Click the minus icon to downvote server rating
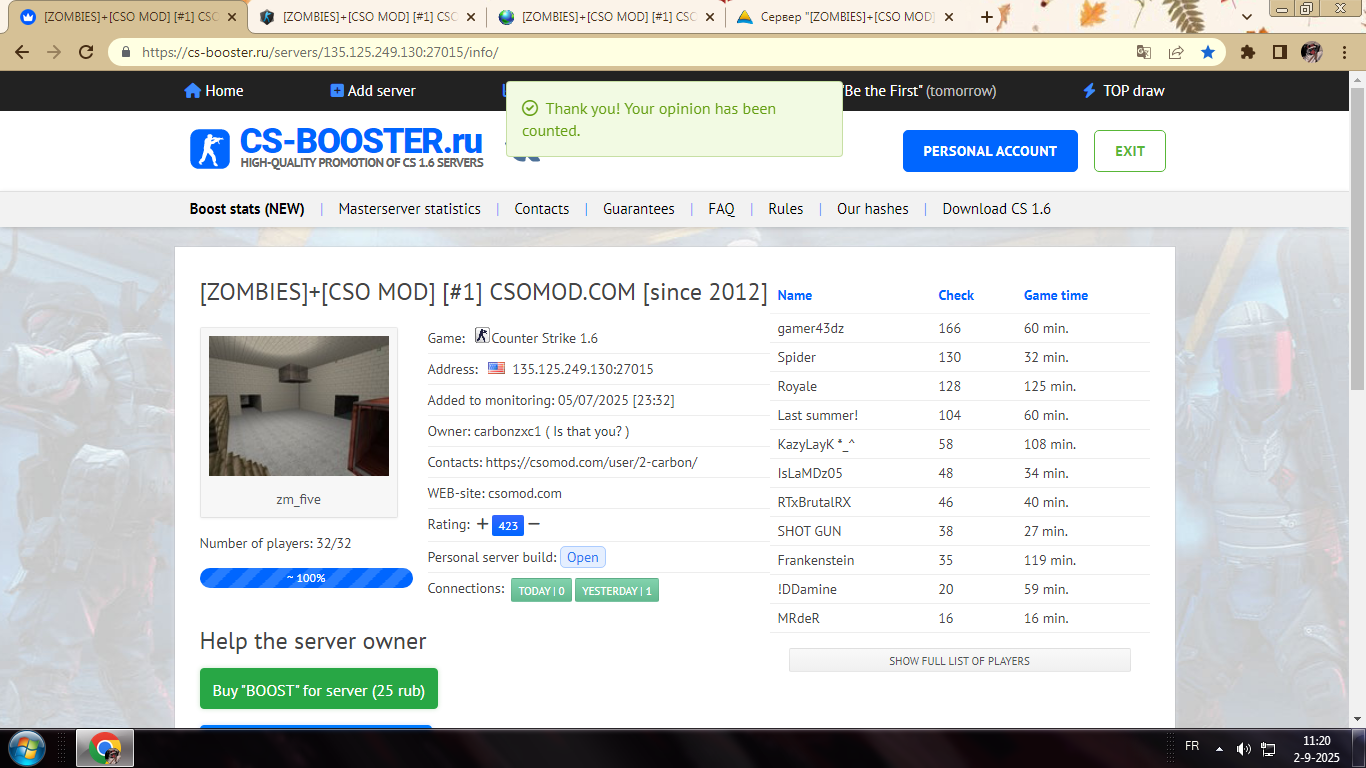Viewport: 1366px width, 768px height. pyautogui.click(x=534, y=524)
